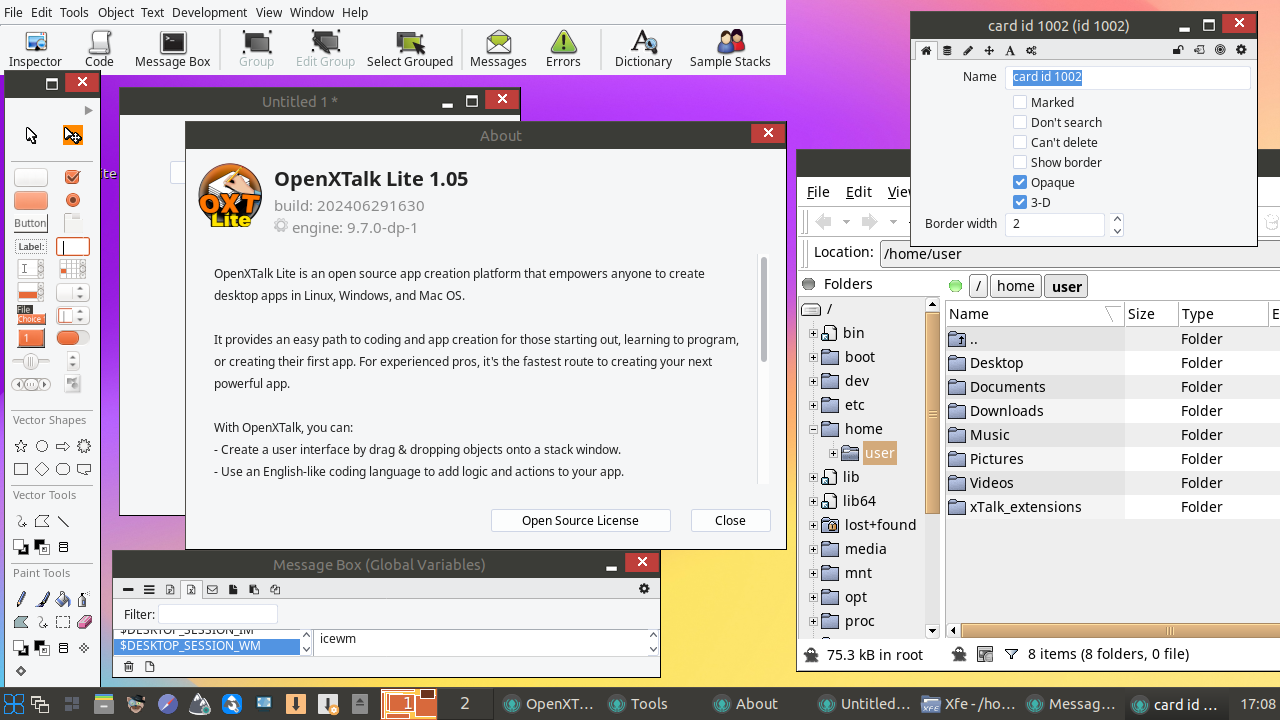Viewport: 1280px width, 720px height.
Task: Select the paint spray can tool
Action: [84, 599]
